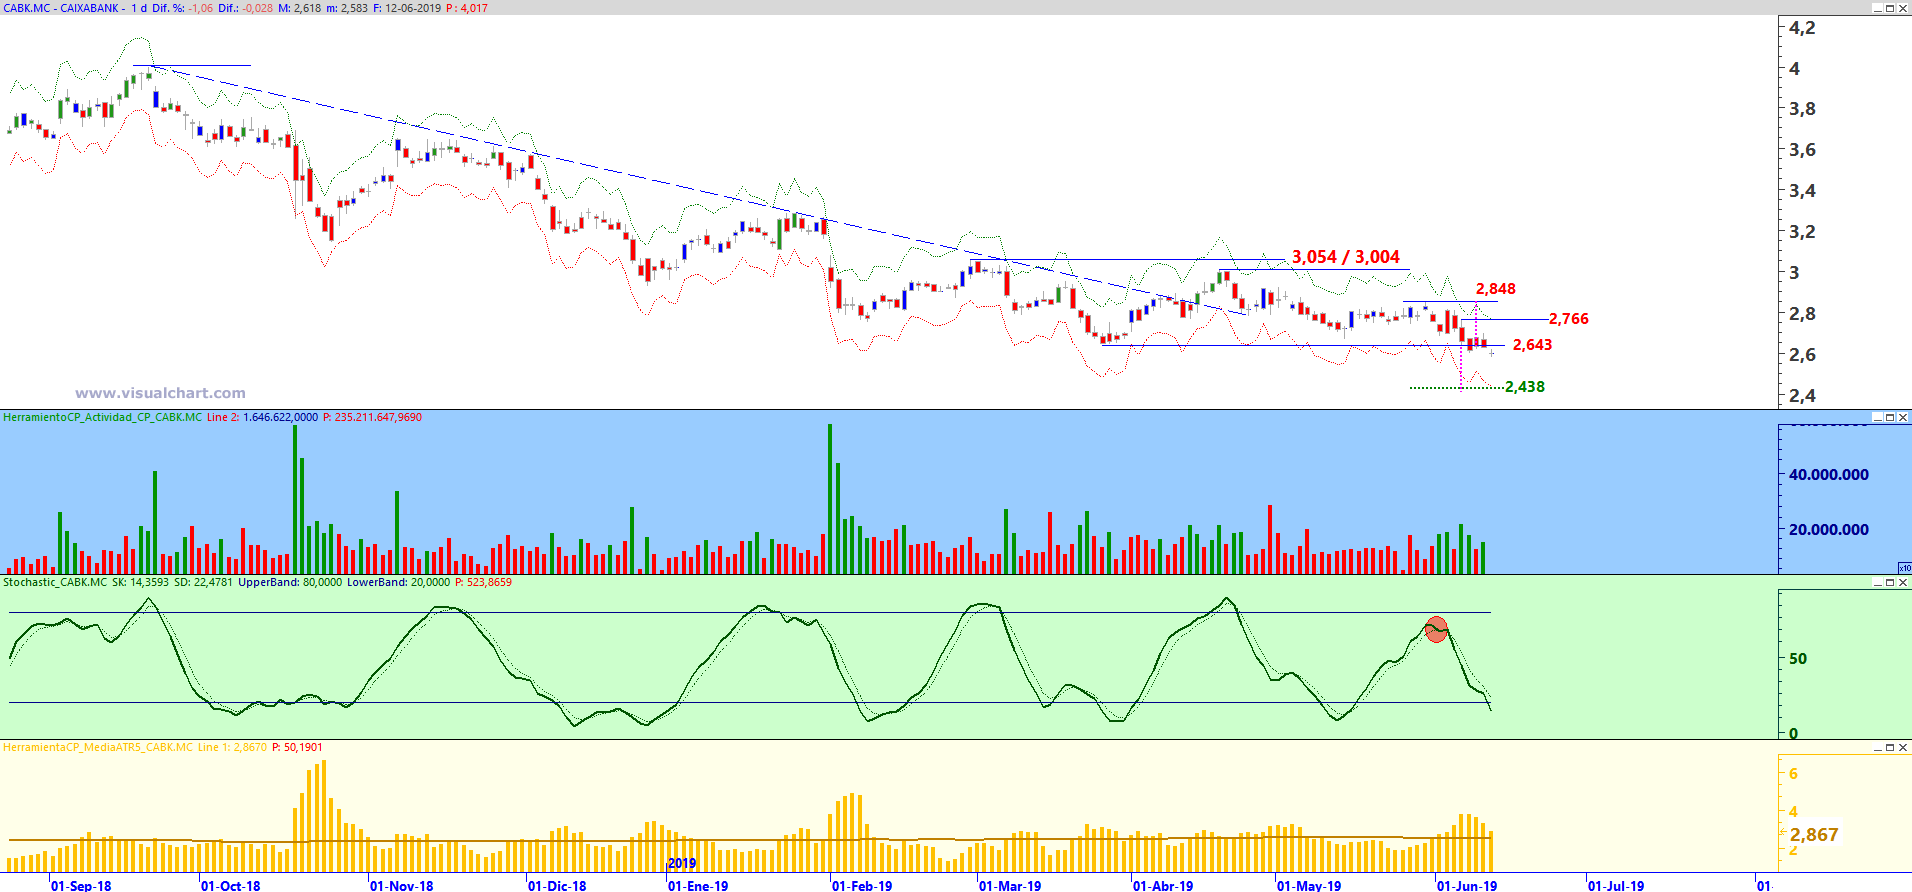Click the '2,848' price annotation

click(1496, 289)
